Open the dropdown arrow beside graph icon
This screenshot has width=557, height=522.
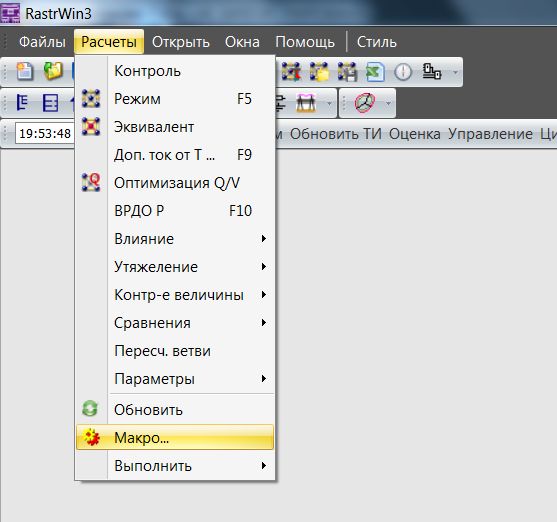point(388,103)
